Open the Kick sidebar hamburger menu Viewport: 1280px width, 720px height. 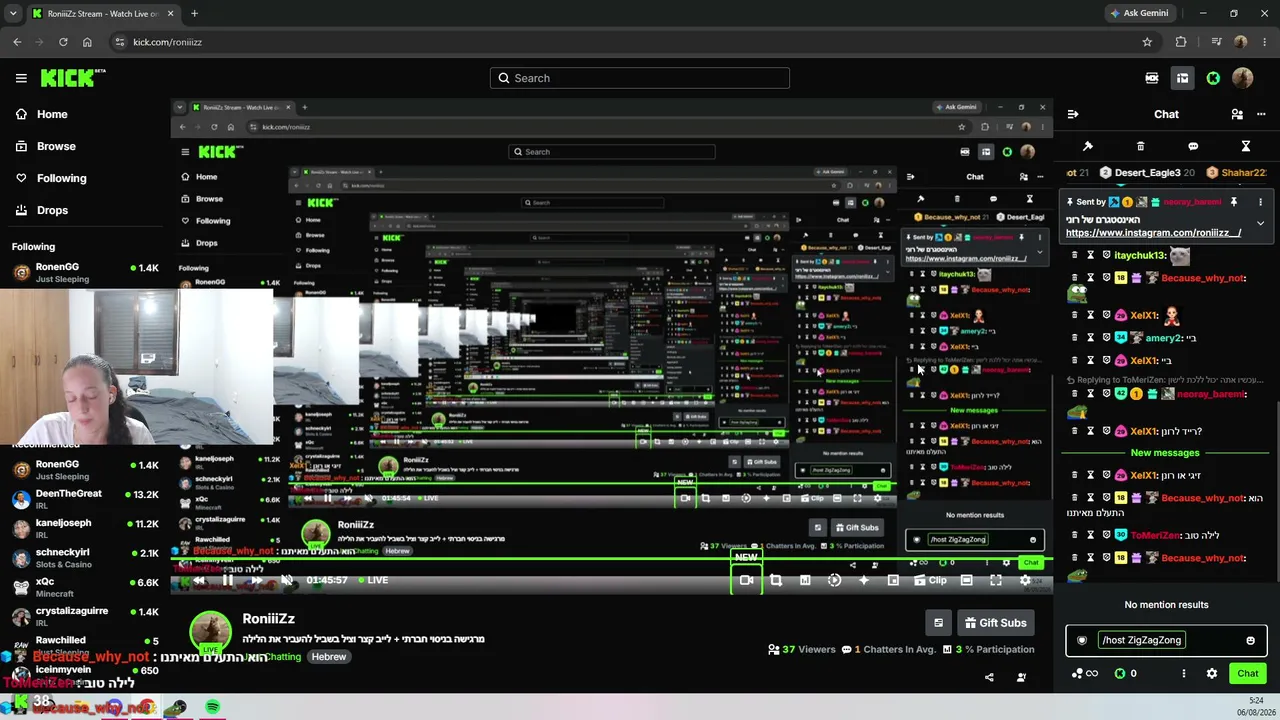[x=21, y=78]
